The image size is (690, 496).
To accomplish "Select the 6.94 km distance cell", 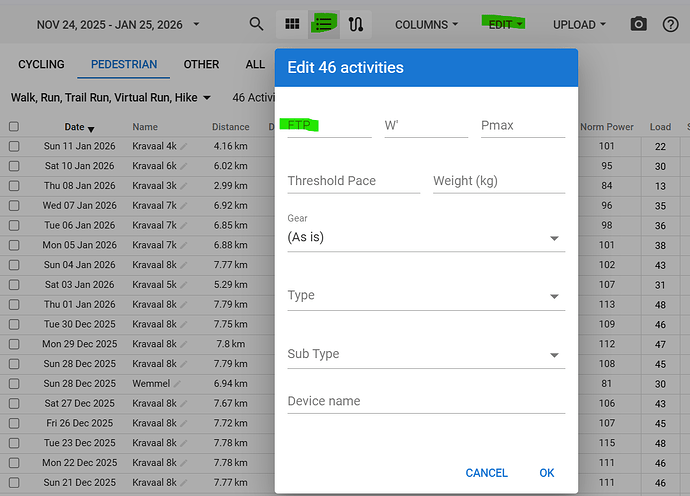I will coord(231,384).
